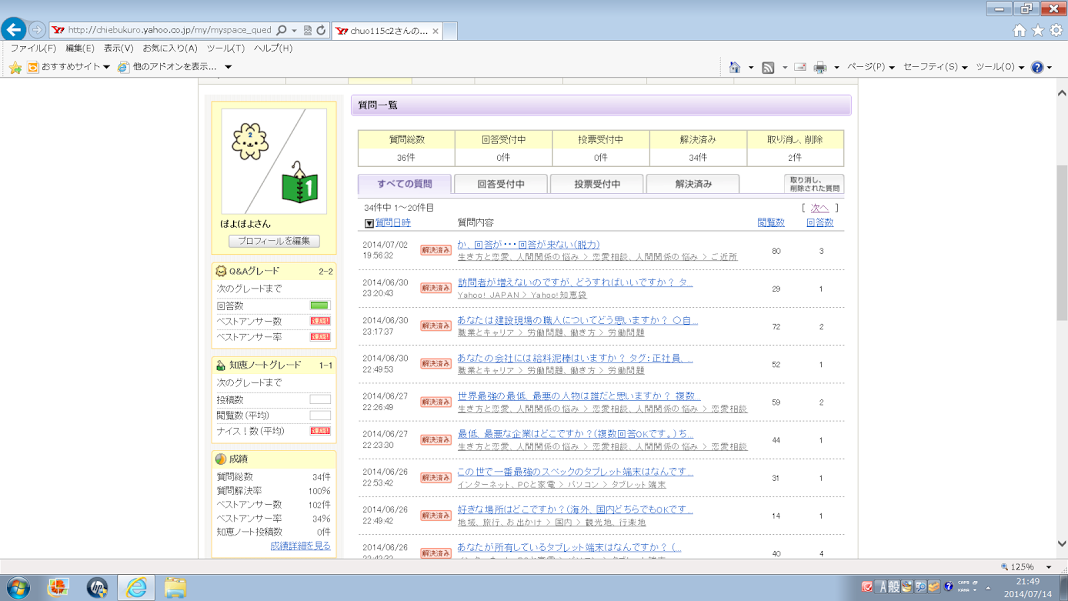Open IE tools gear icon

1056,31
